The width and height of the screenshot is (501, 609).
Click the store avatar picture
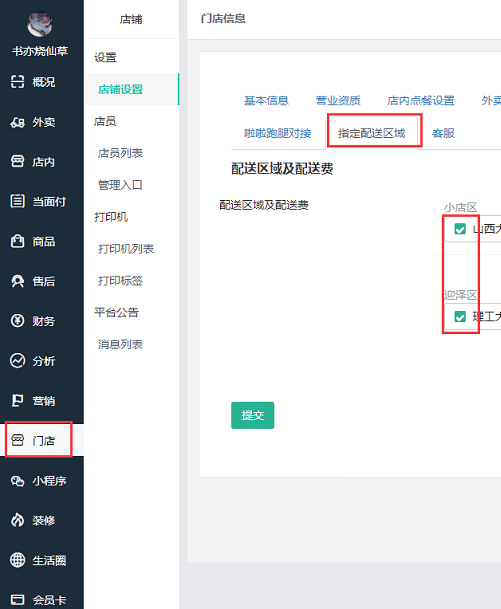pyautogui.click(x=40, y=24)
